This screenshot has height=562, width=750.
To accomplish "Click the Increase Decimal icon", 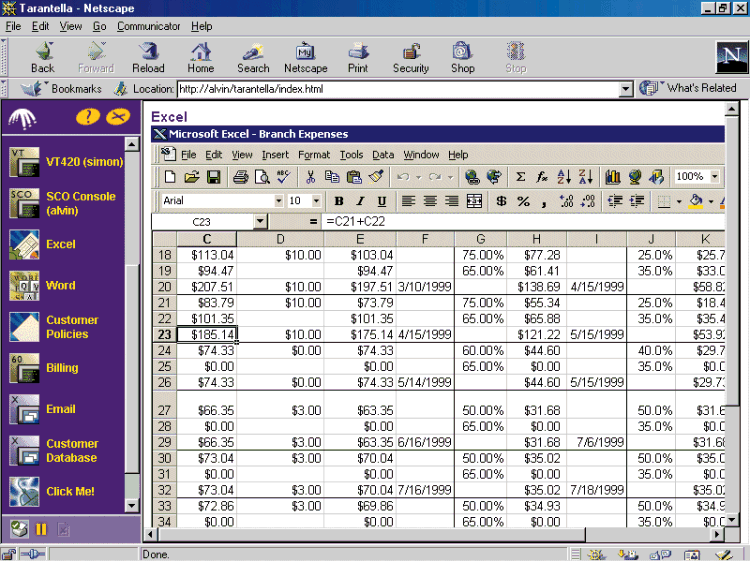I will (x=566, y=201).
